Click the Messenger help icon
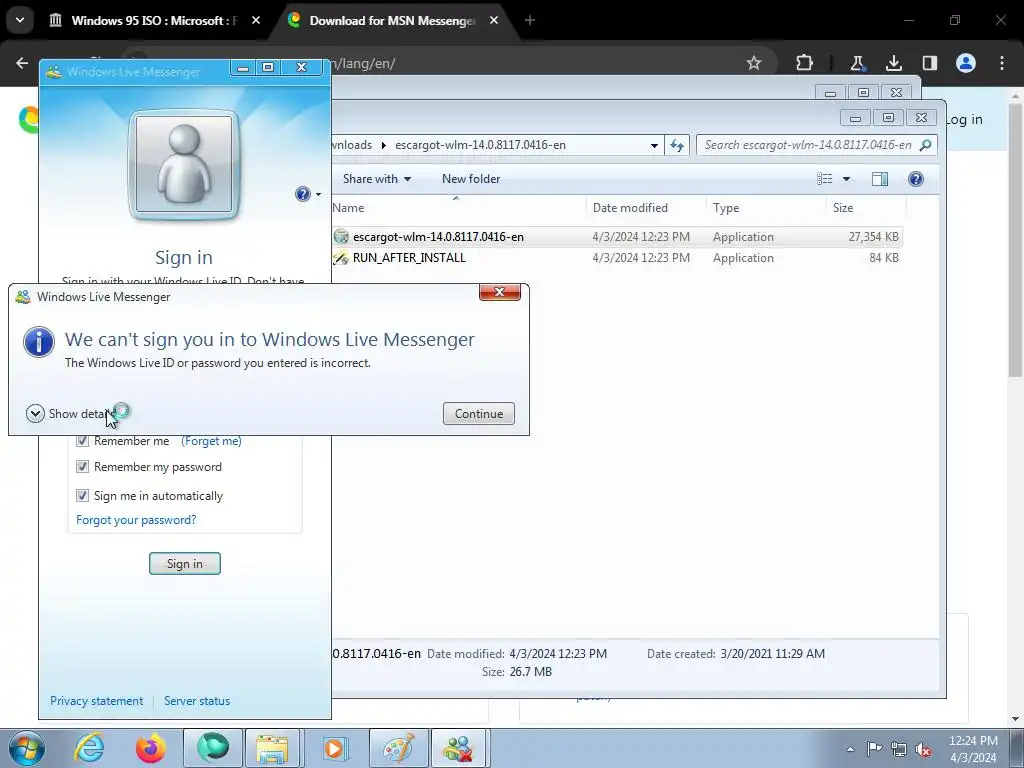 click(x=302, y=194)
